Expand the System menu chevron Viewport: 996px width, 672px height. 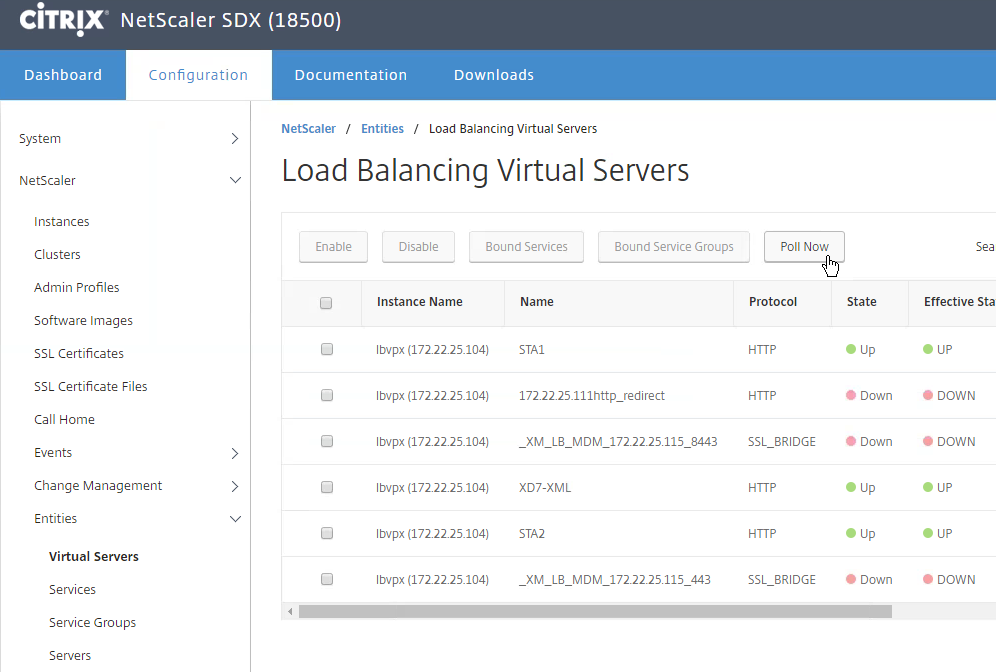pos(235,139)
